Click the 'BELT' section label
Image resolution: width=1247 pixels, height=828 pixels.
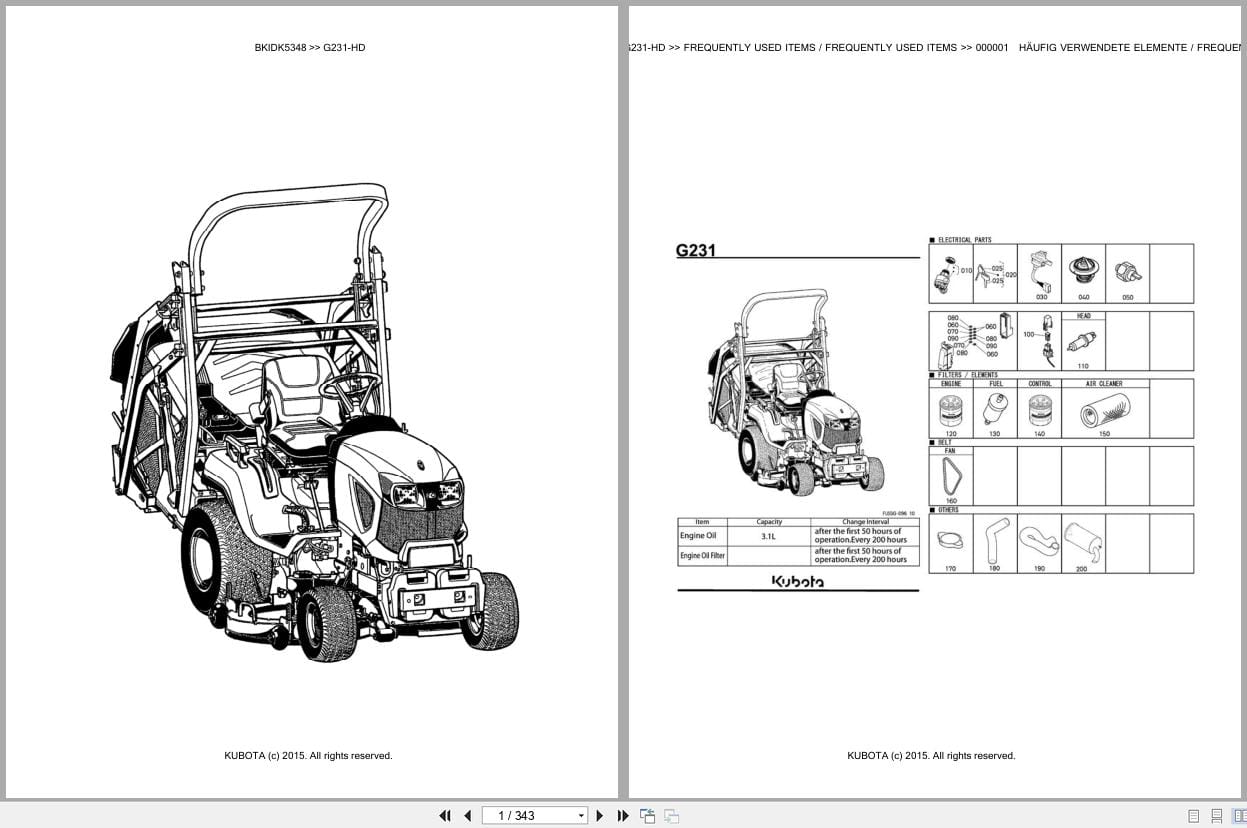[944, 442]
